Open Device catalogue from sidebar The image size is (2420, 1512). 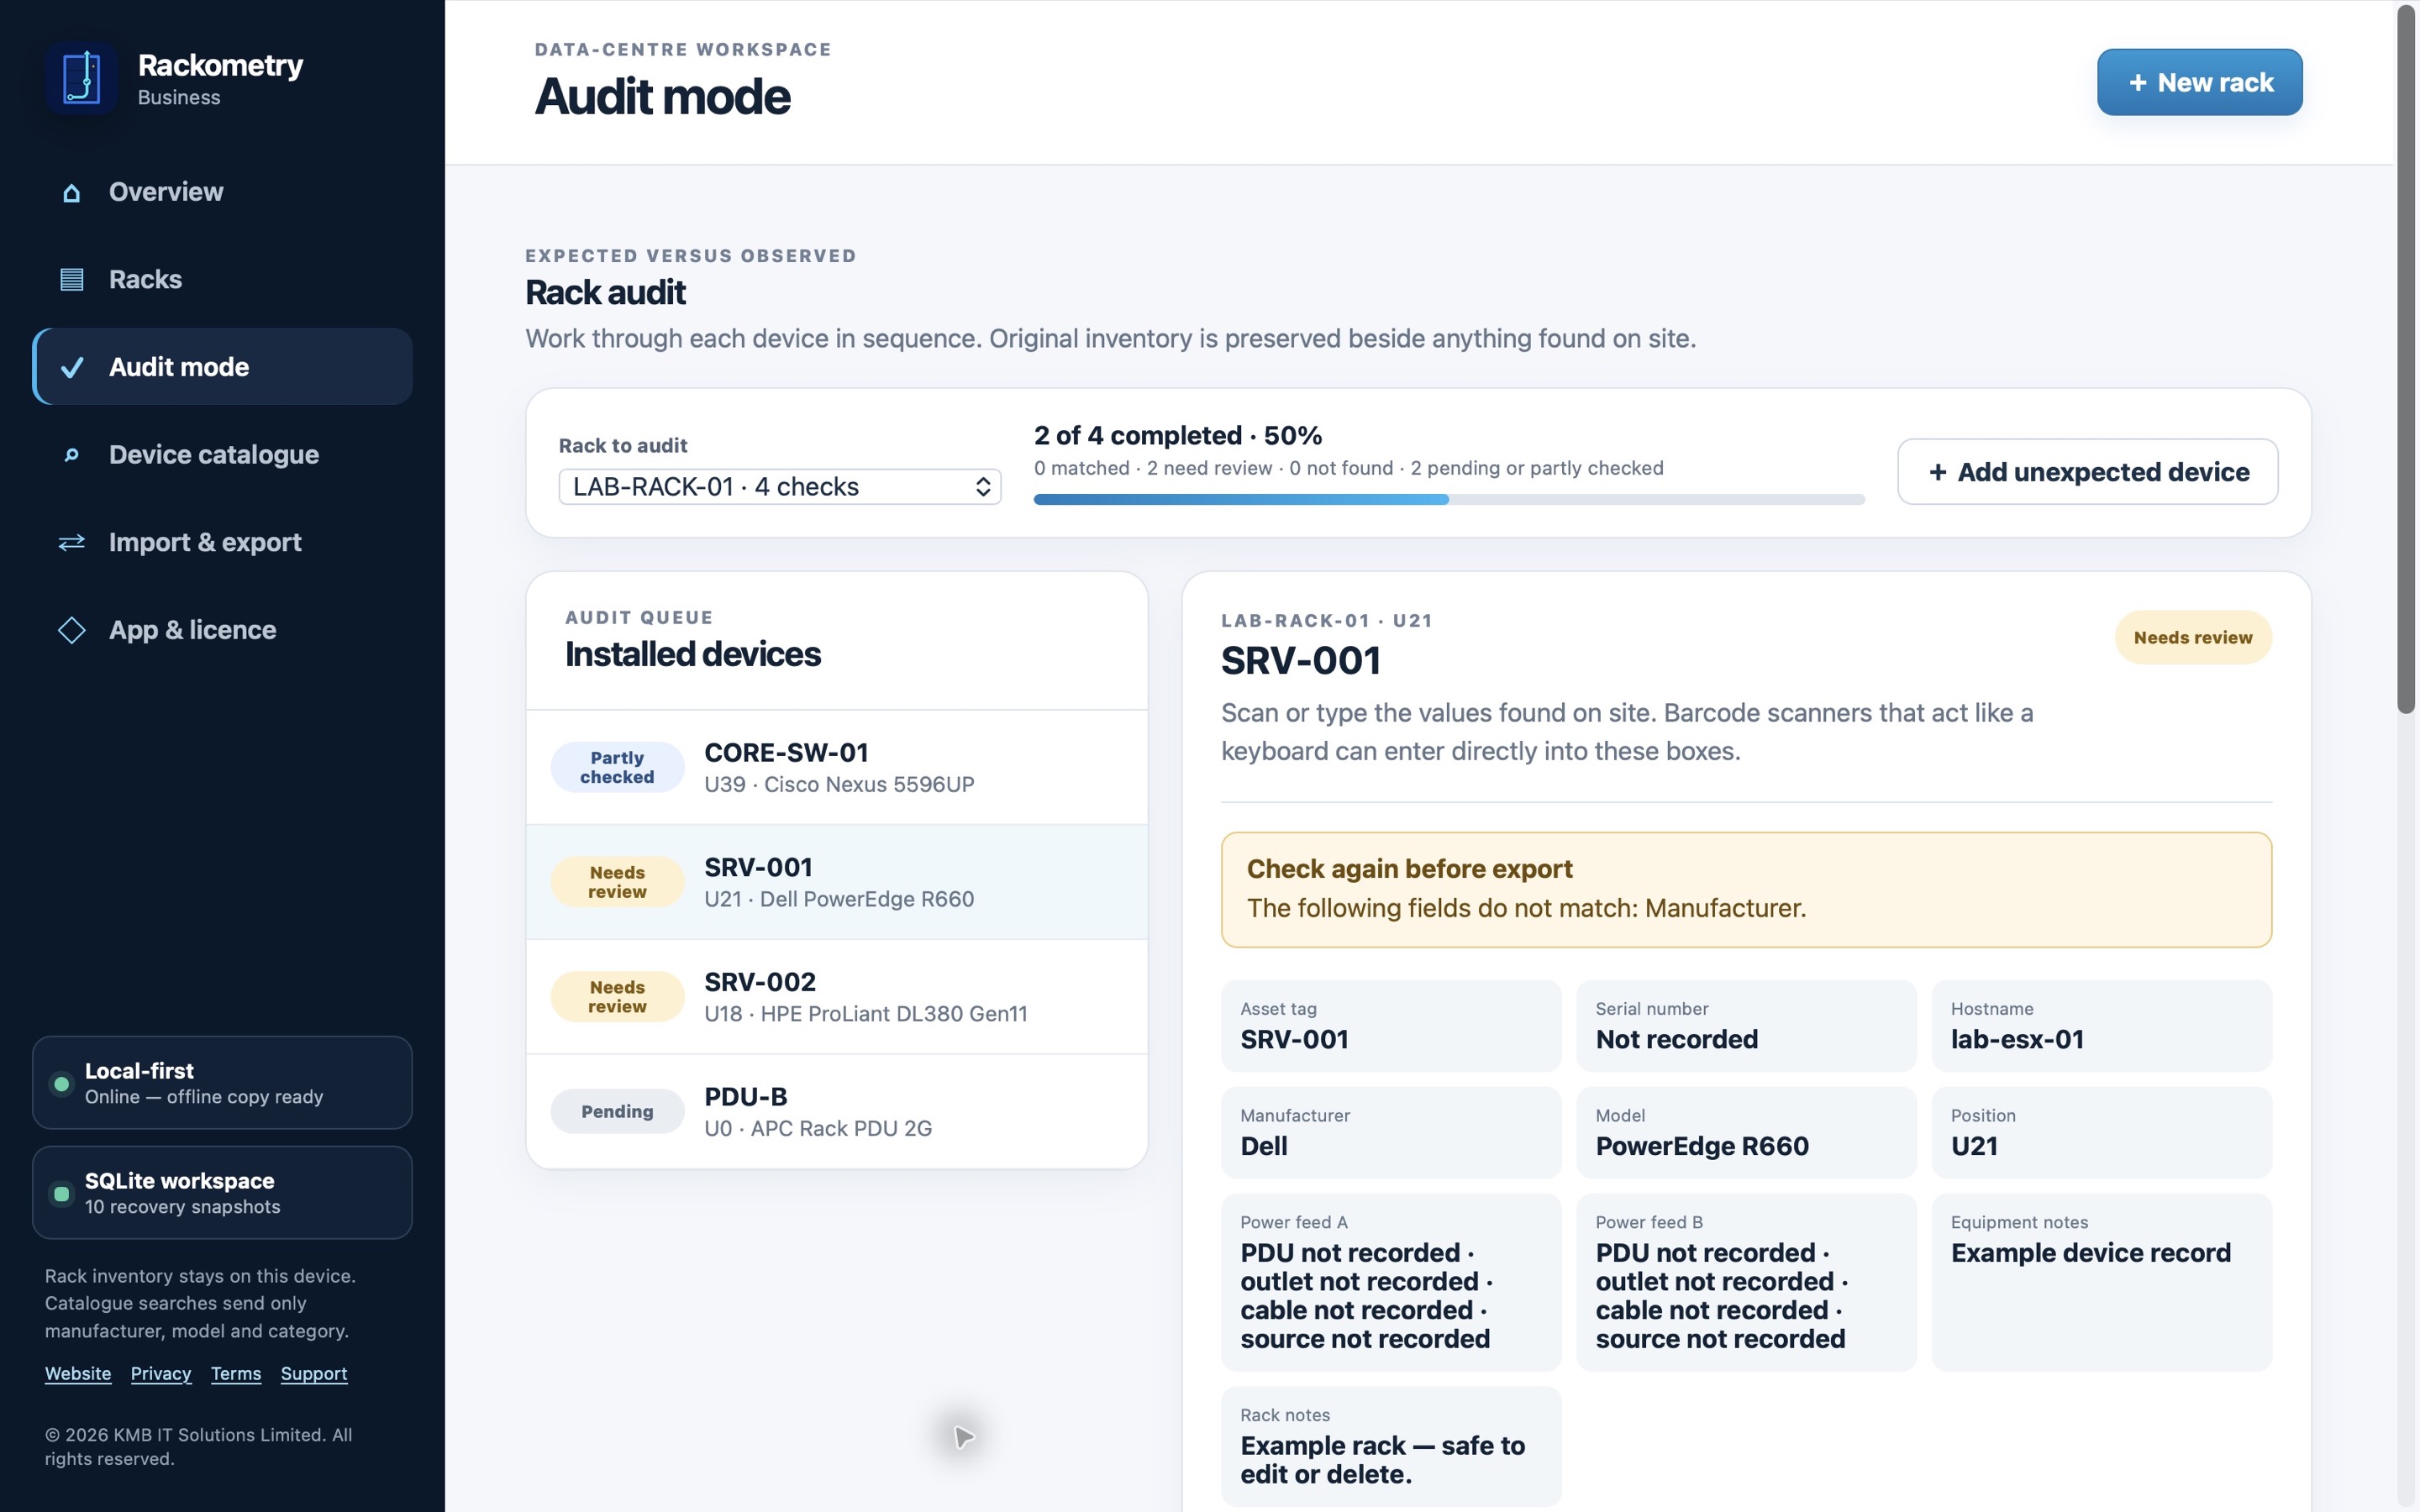click(222, 455)
